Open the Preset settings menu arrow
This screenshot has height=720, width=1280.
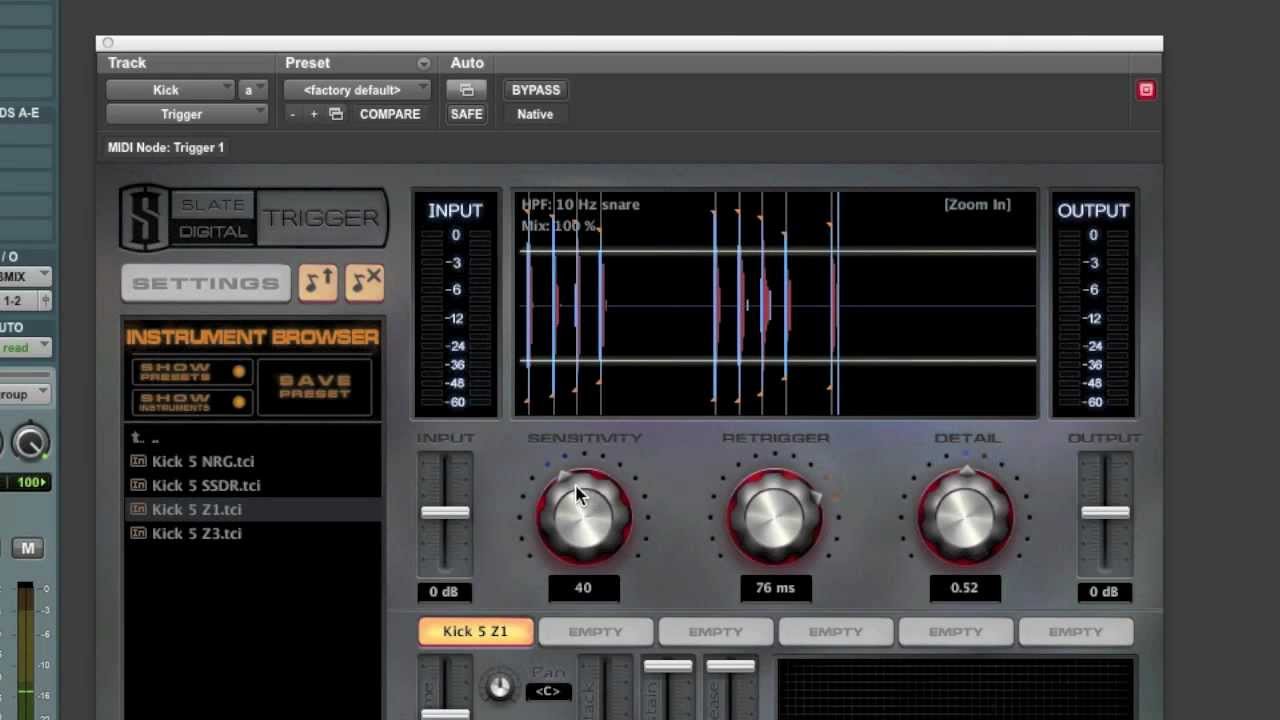[x=424, y=63]
